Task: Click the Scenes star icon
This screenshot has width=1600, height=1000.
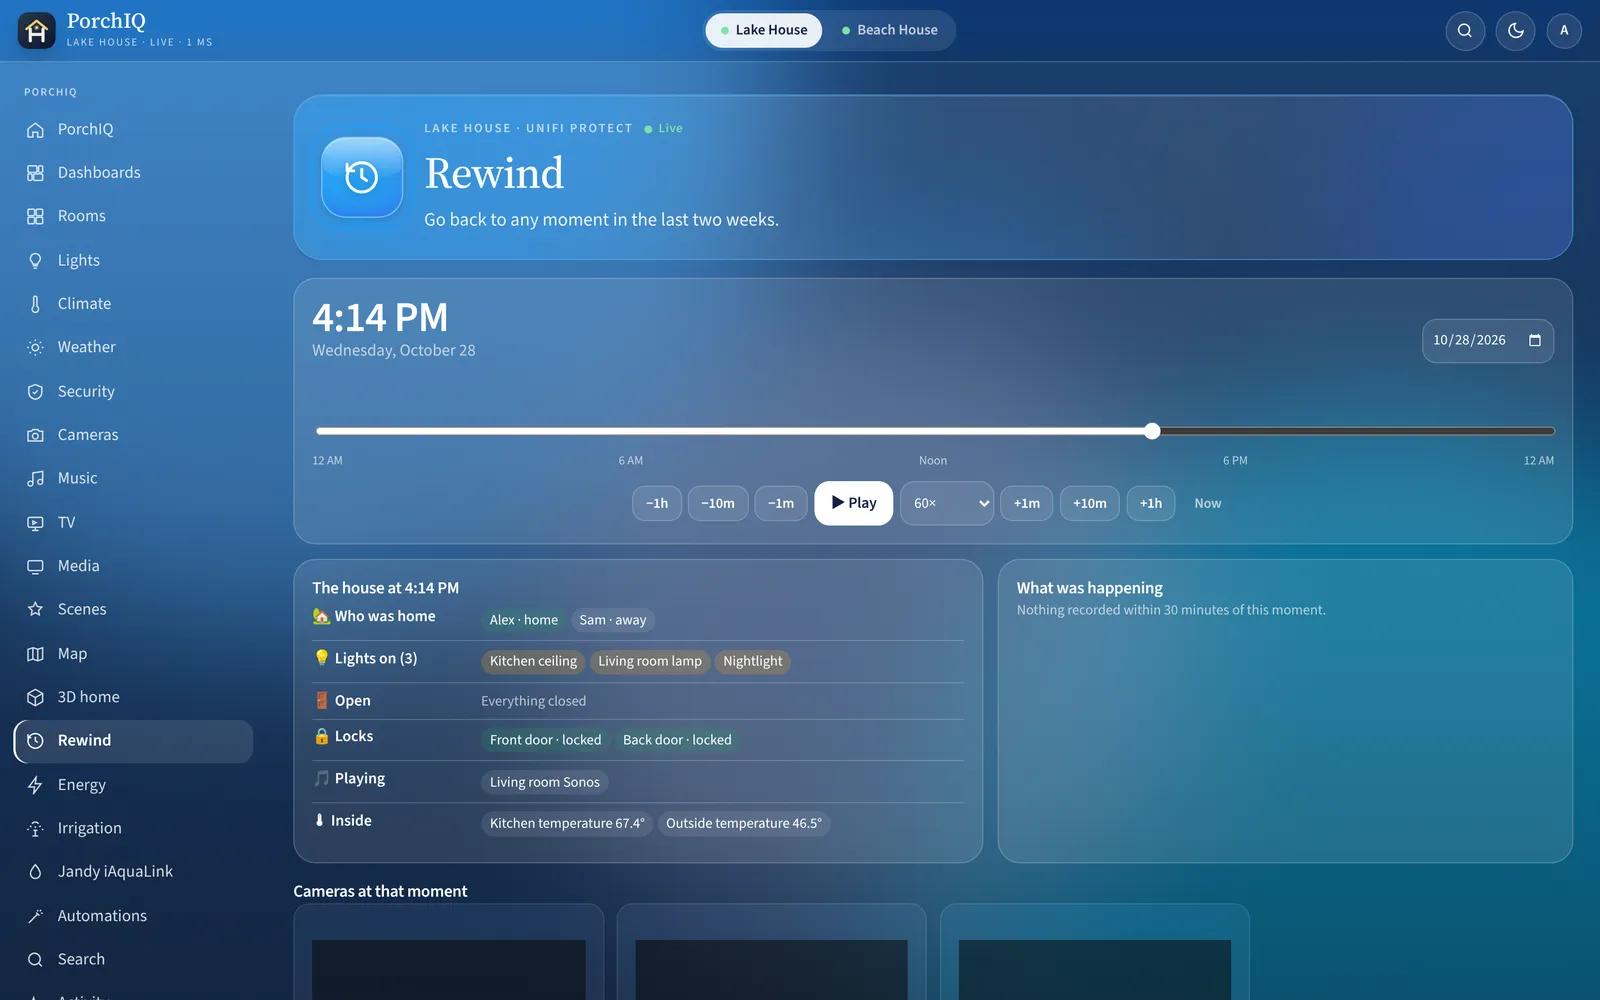Action: 35,609
